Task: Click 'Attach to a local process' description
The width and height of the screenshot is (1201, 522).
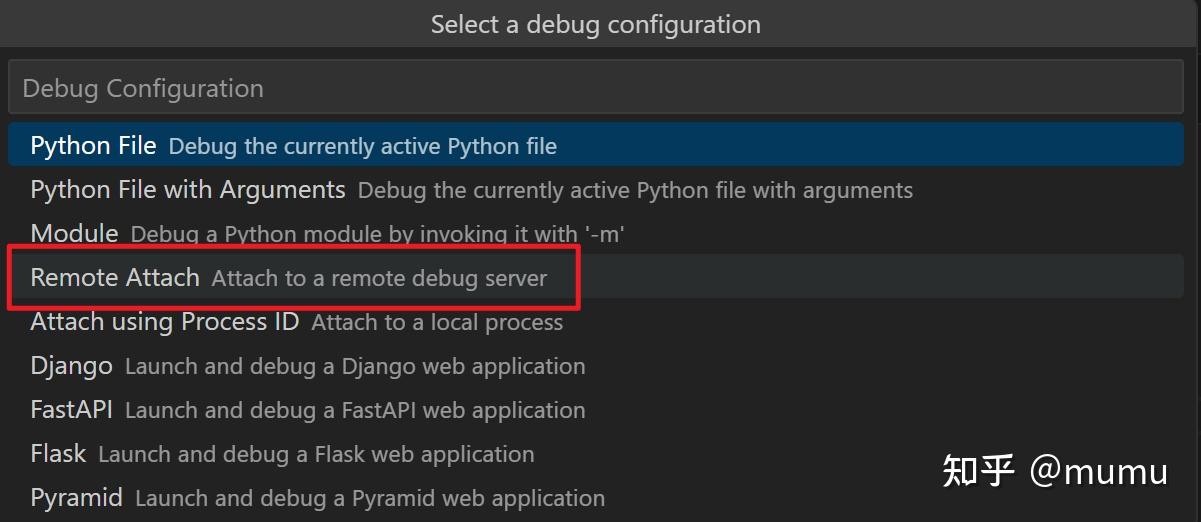Action: [x=437, y=323]
